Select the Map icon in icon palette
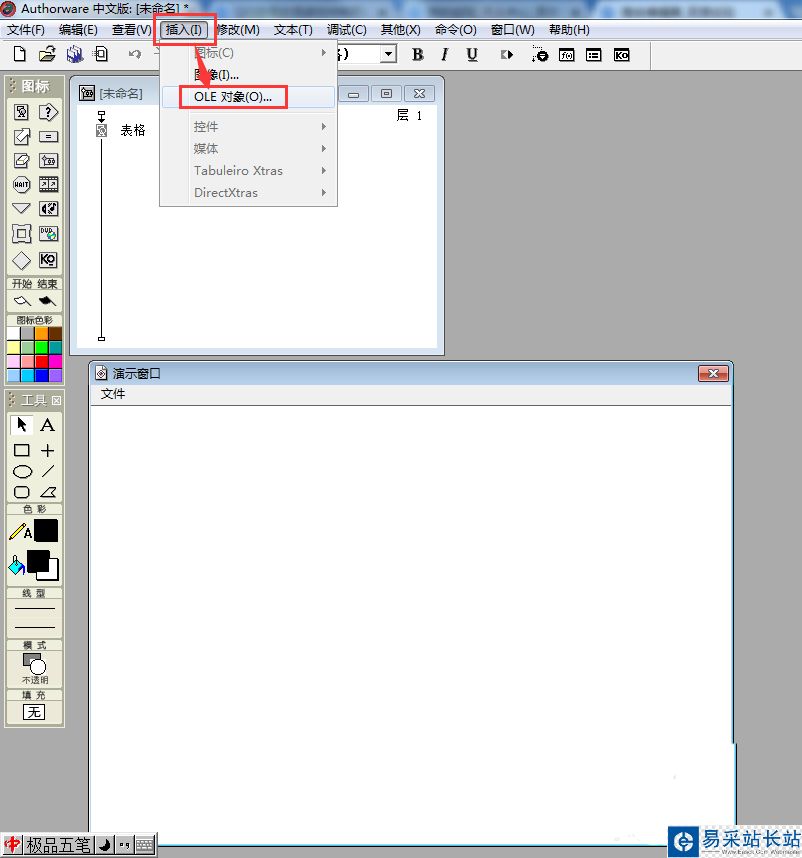Image resolution: width=802 pixels, height=858 pixels. pyautogui.click(x=48, y=160)
